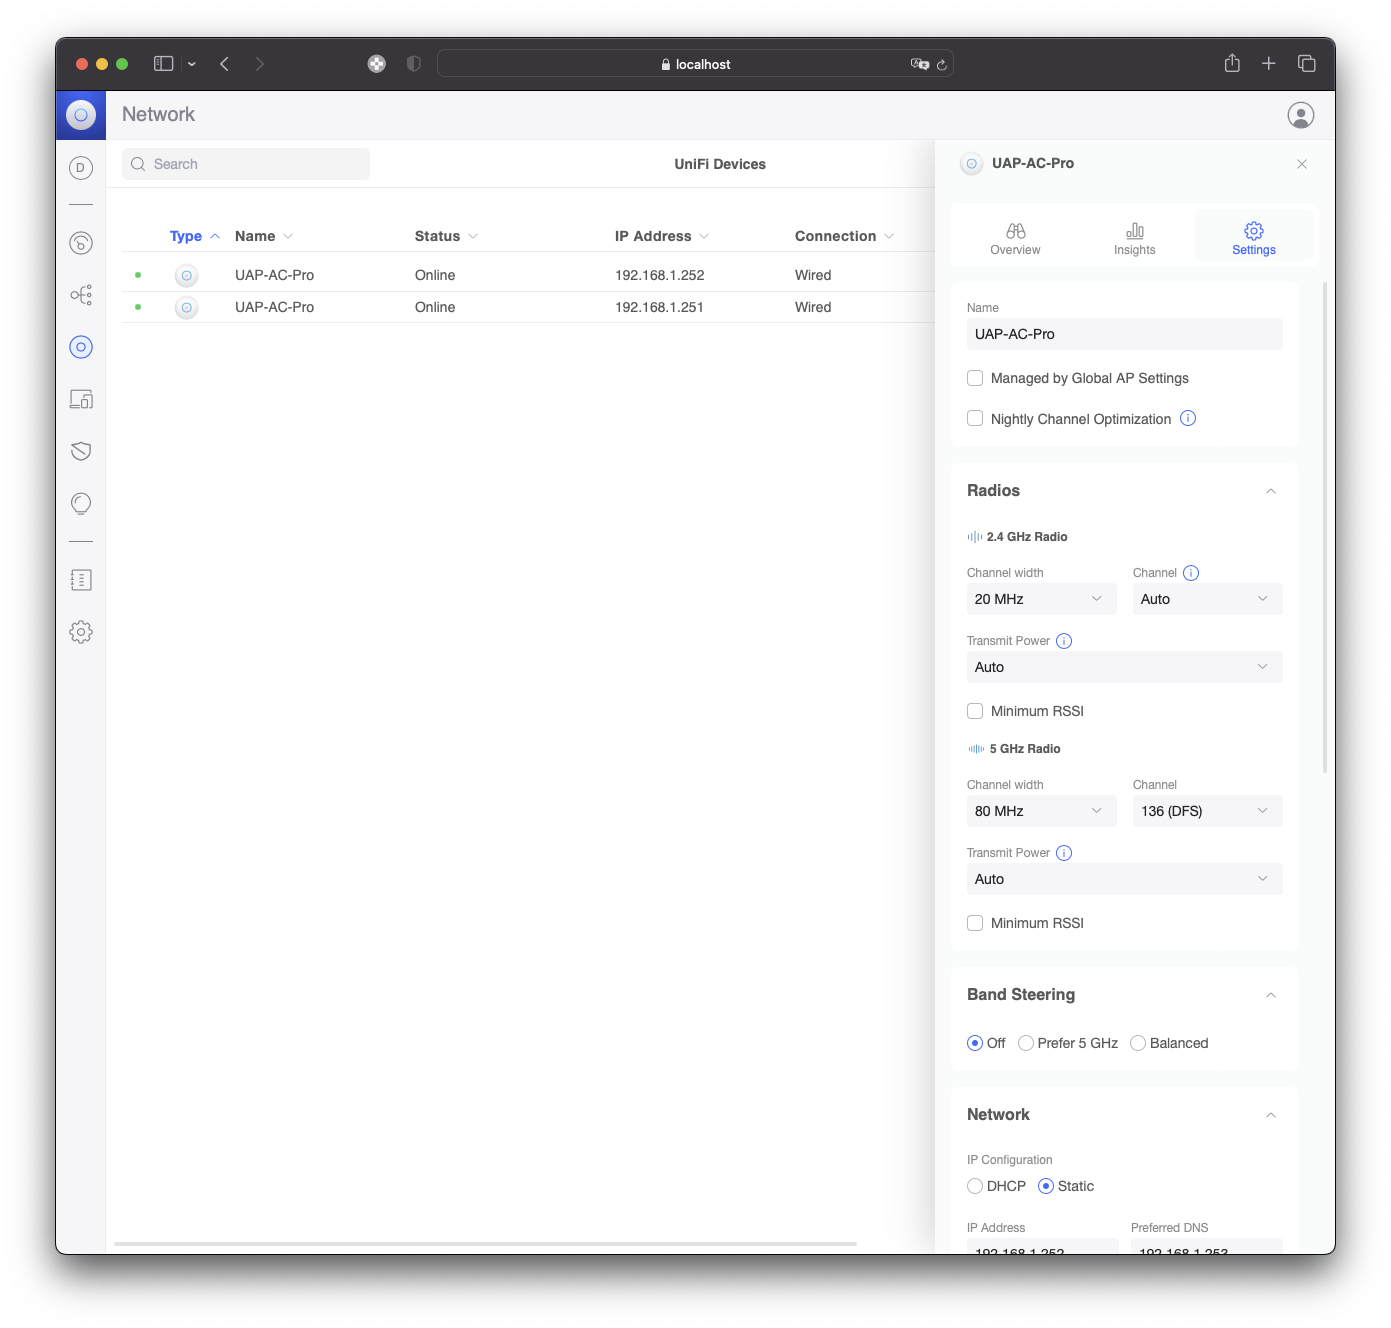Open 5 GHz Channel width 80 MHz dropdown
This screenshot has height=1328, width=1391.
point(1041,811)
